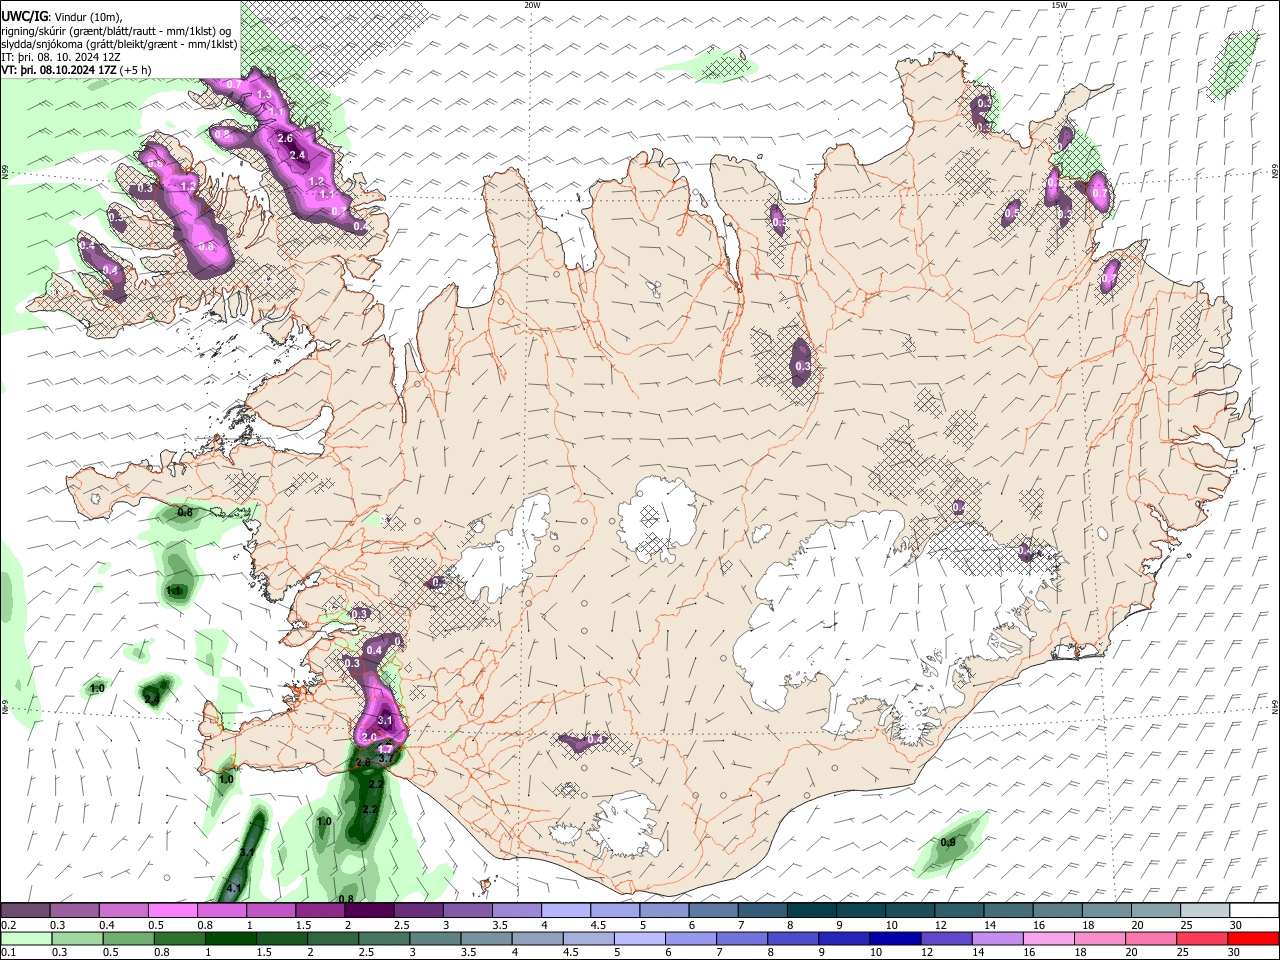The image size is (1280, 960).
Task: Click the darkest purple 2–2.5 snow legend swatch
Action: coord(369,910)
